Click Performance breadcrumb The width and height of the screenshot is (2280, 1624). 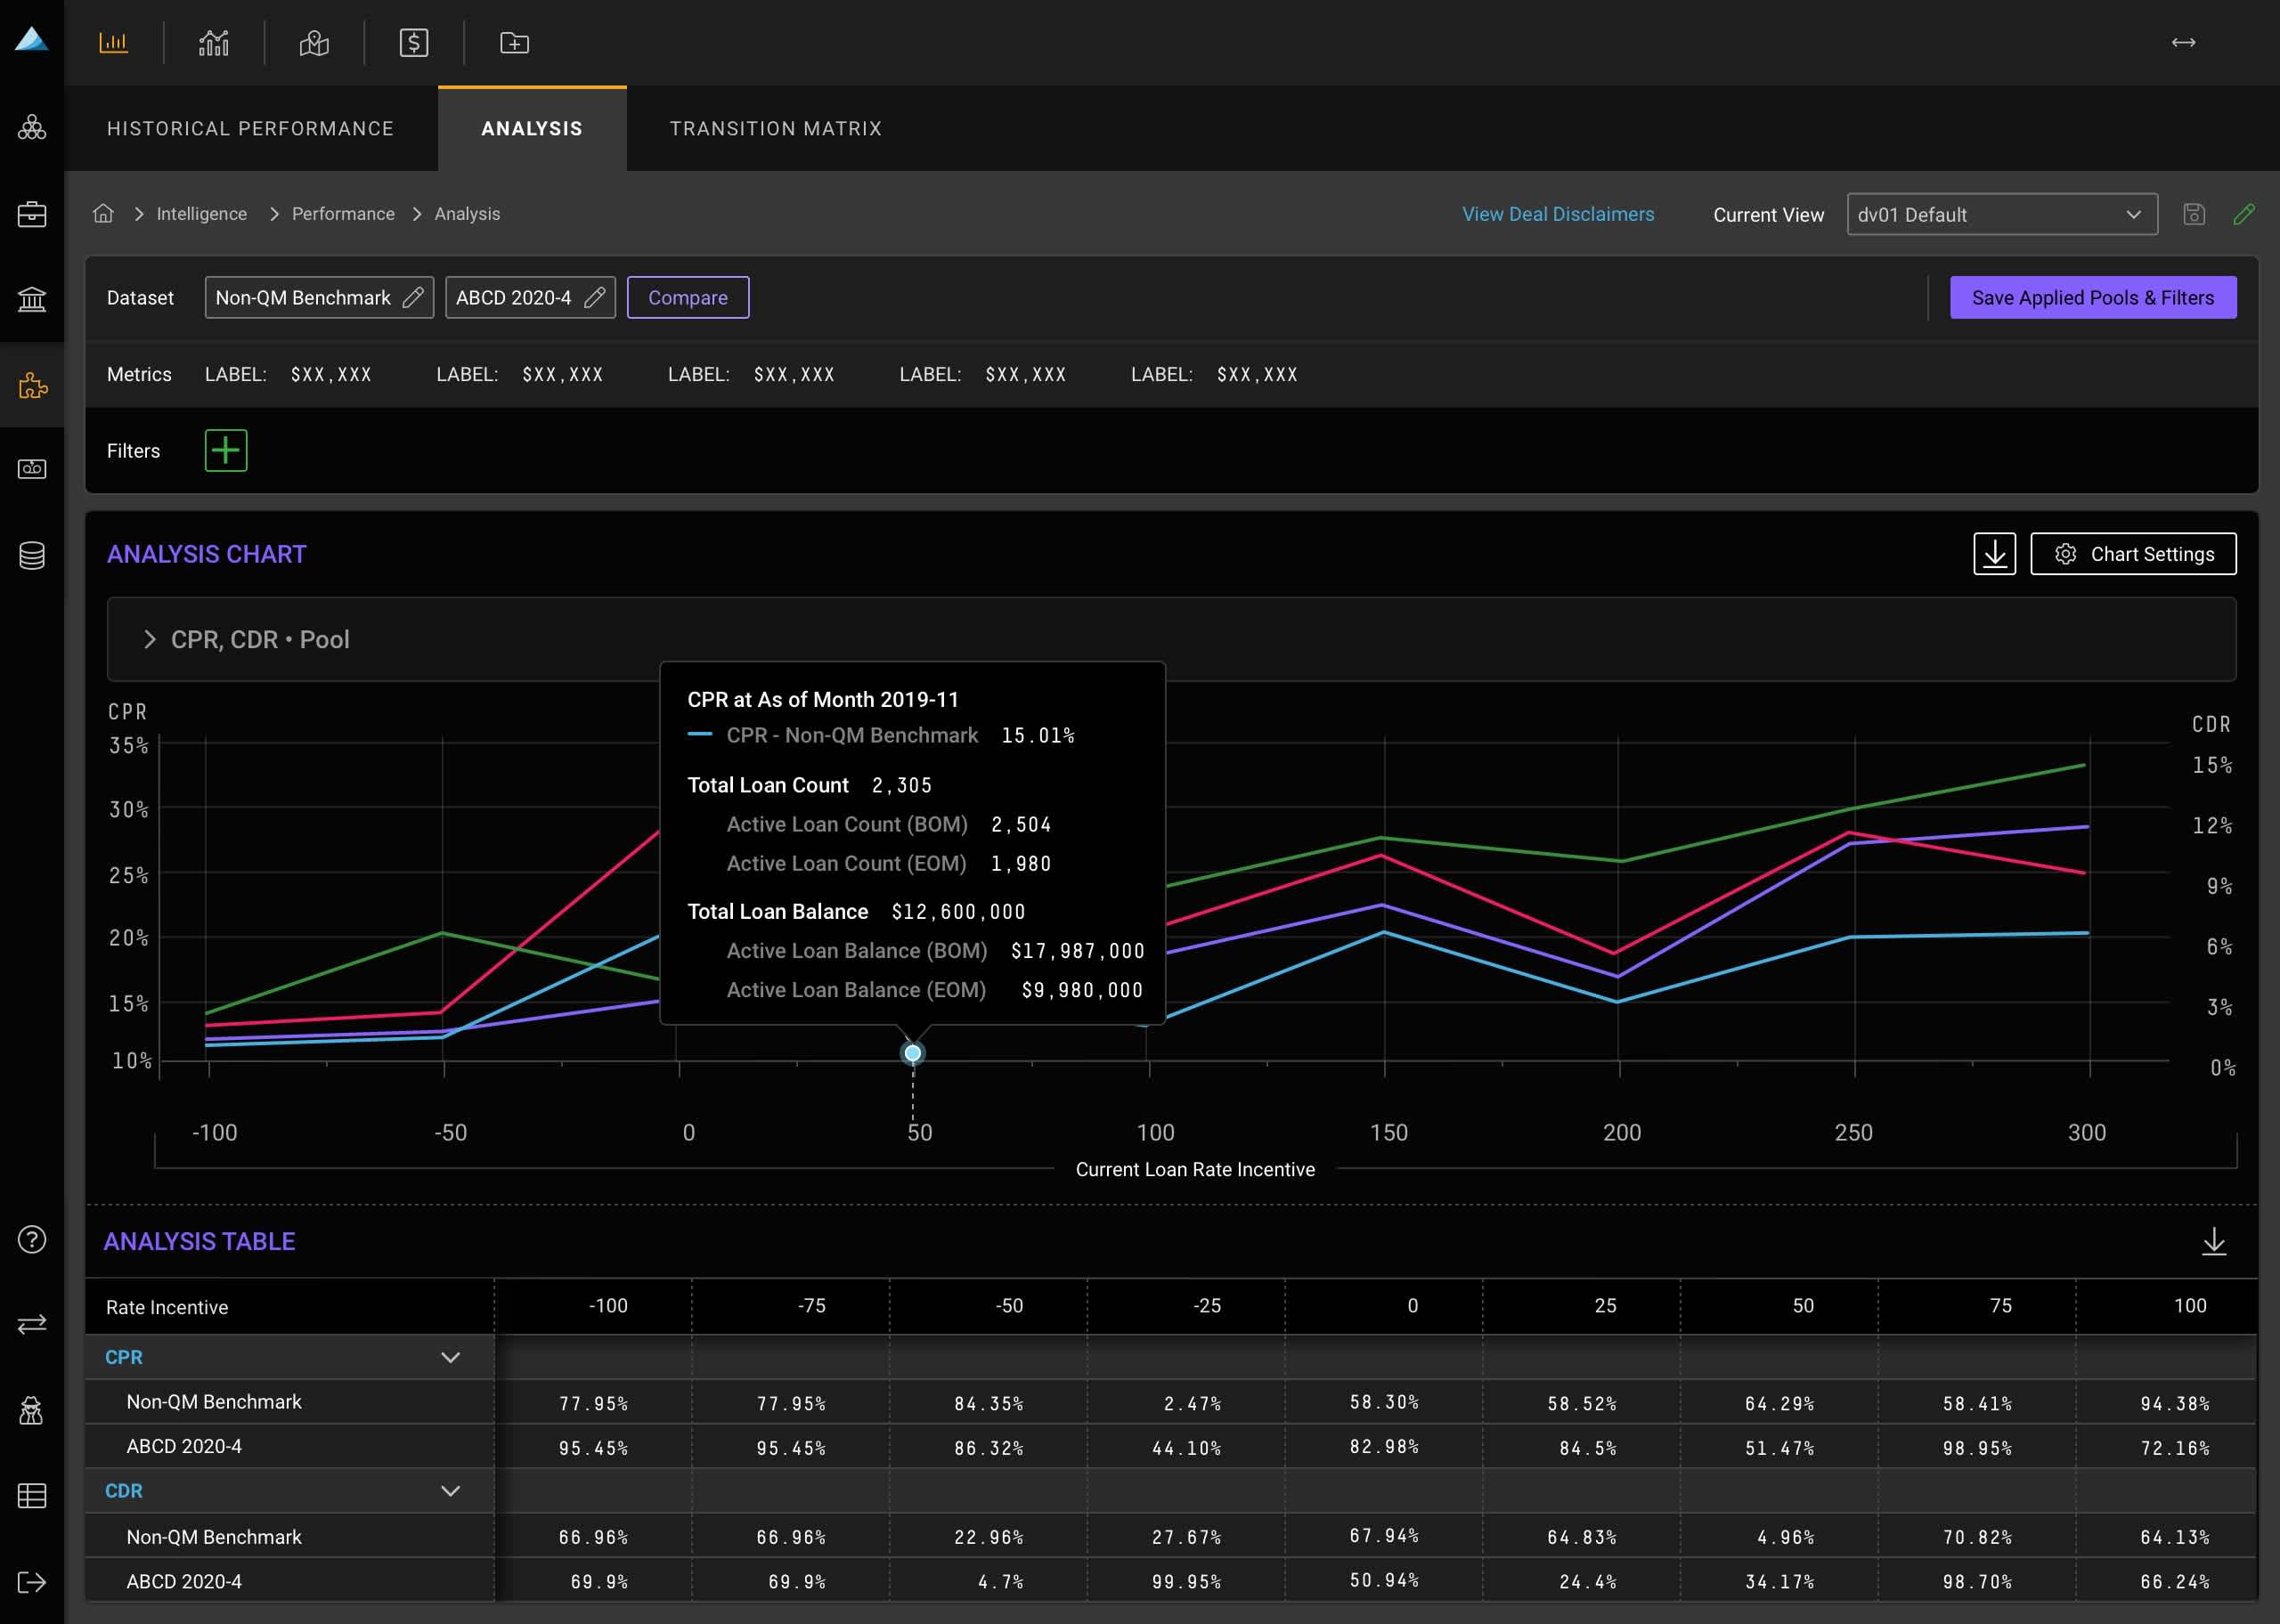[x=343, y=214]
